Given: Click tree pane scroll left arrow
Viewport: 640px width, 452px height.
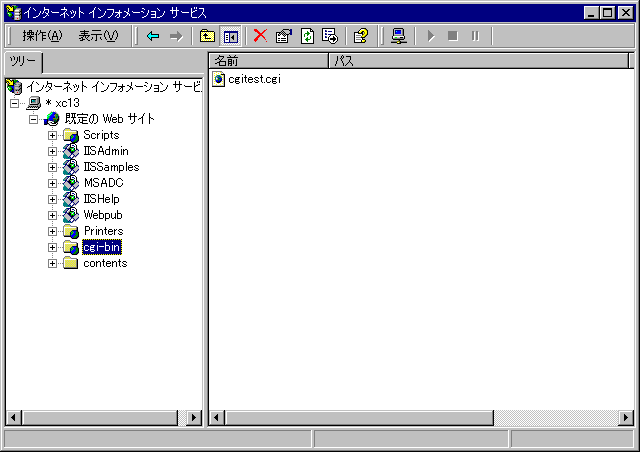Looking at the screenshot, I should (x=13, y=418).
